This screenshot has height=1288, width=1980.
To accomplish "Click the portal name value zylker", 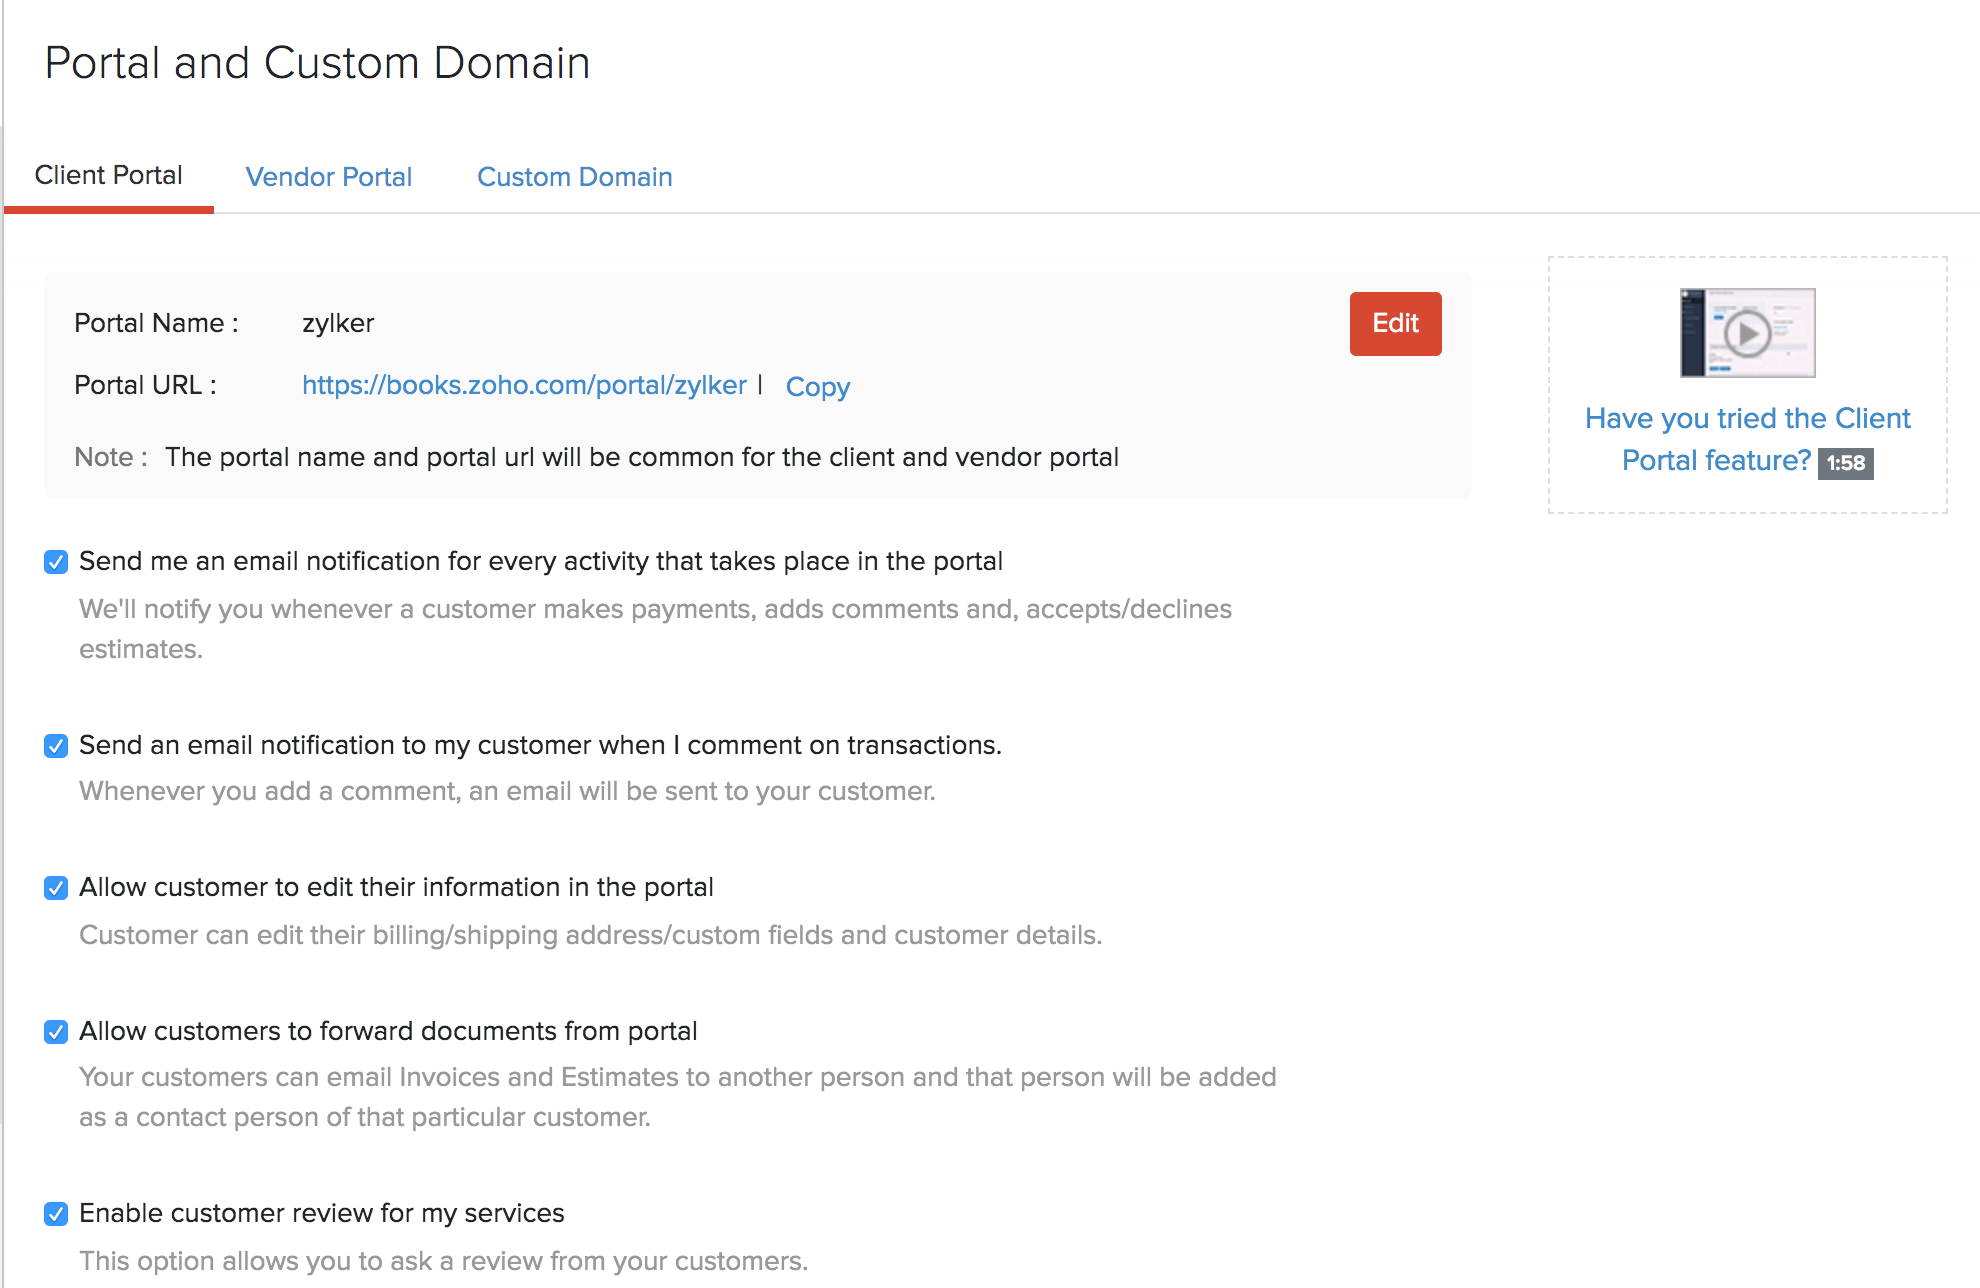I will [x=338, y=323].
